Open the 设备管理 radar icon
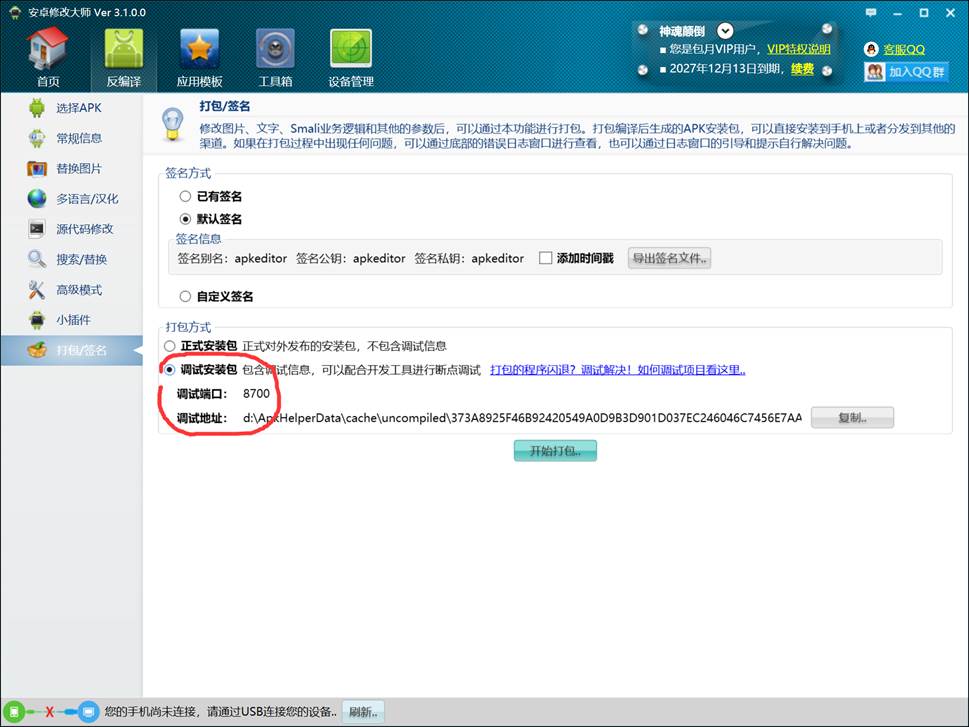 point(350,48)
